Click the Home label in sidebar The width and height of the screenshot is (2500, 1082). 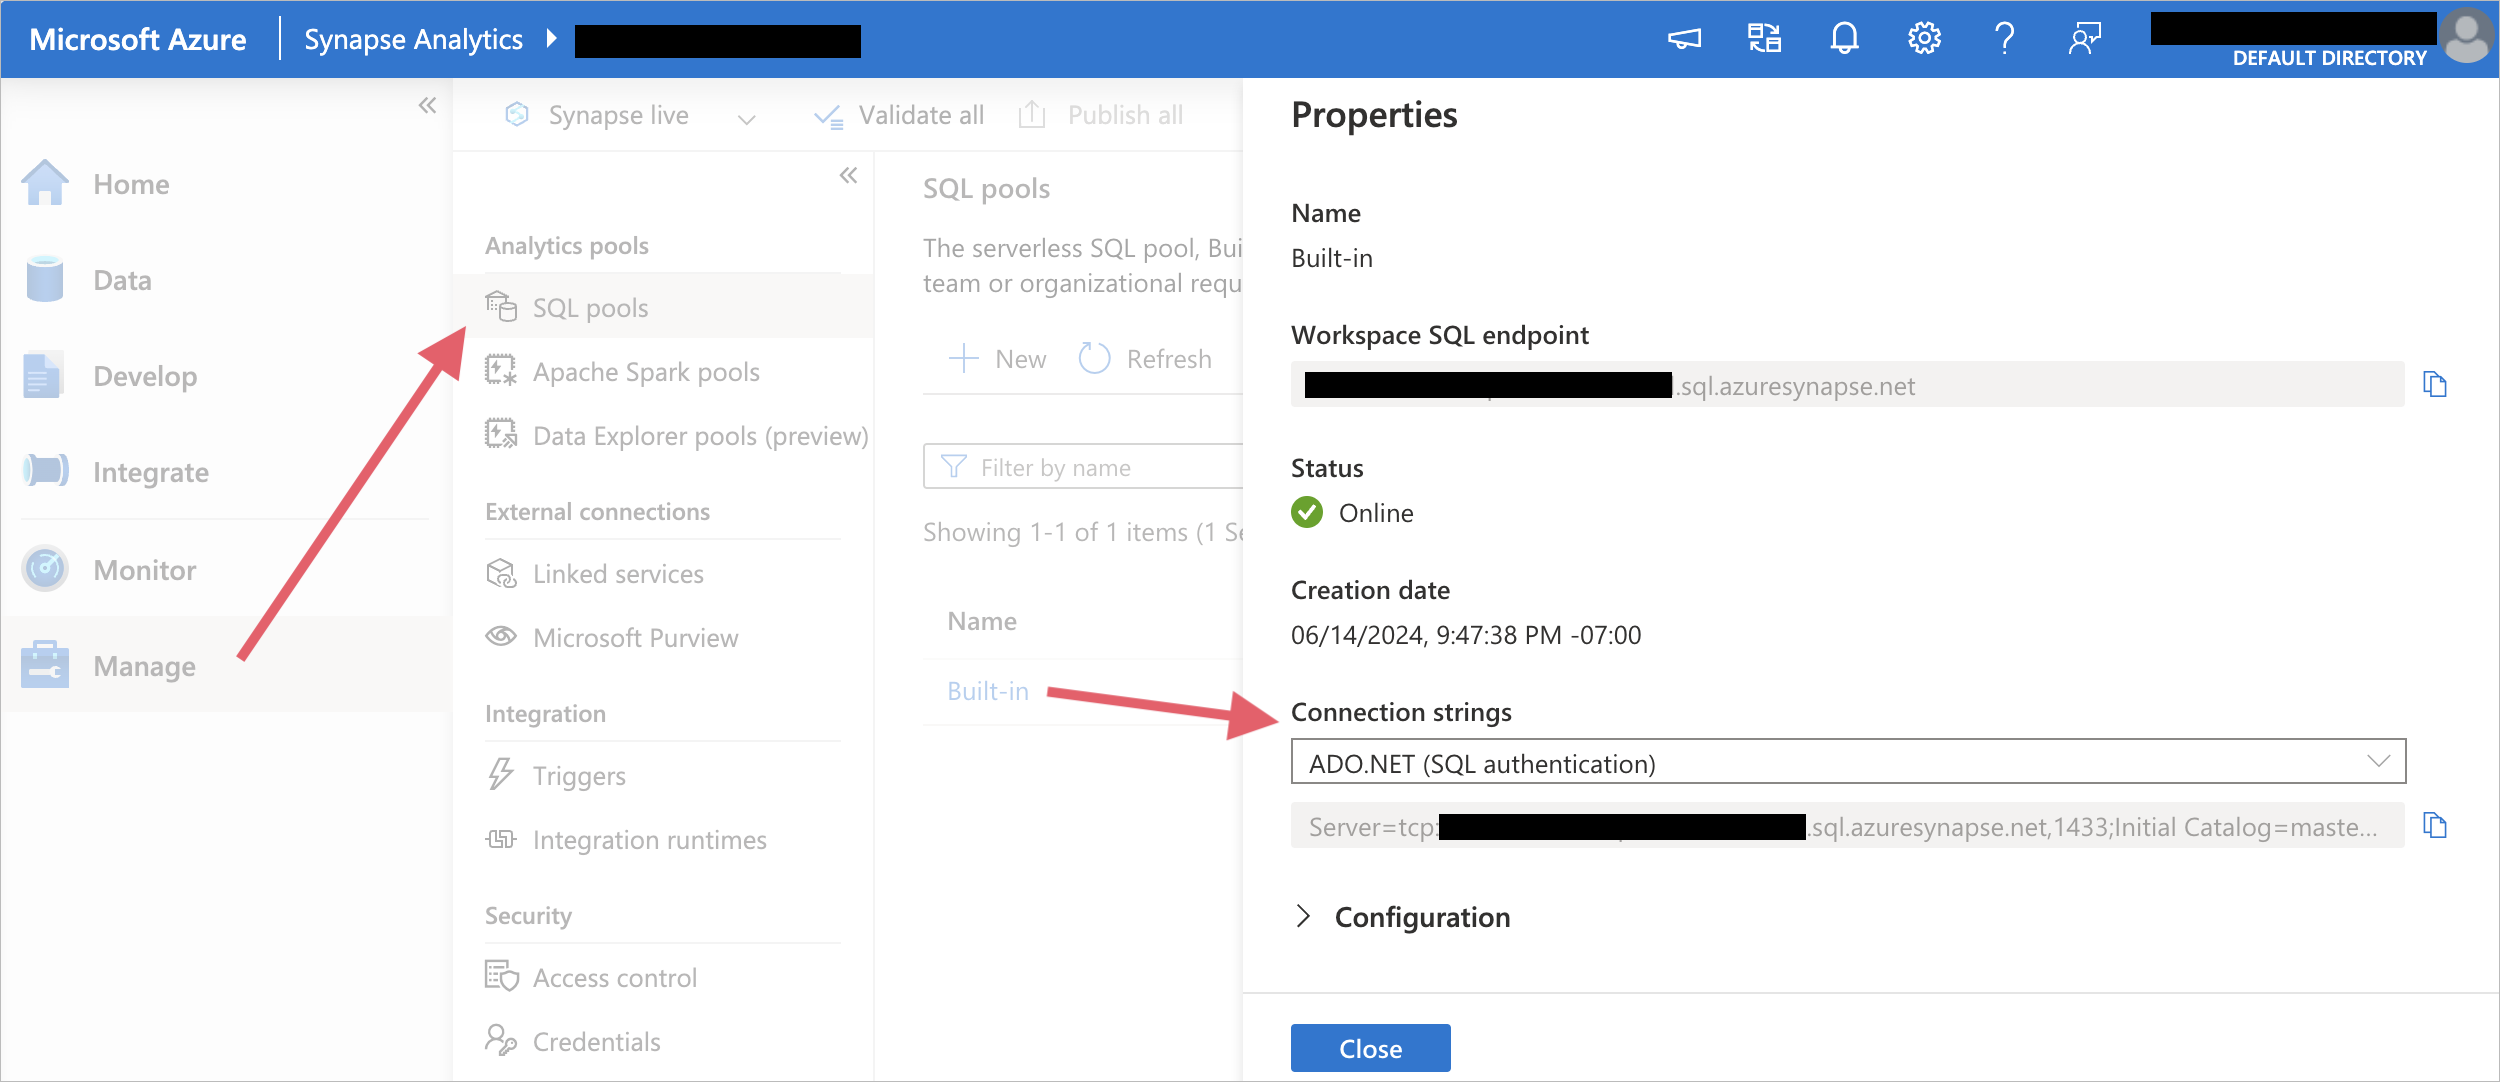click(131, 184)
